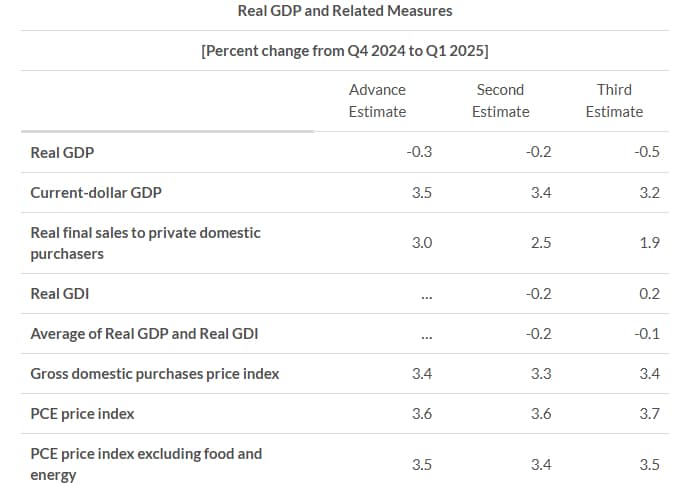Select the Advance Estimate column header
Image resolution: width=699 pixels, height=496 pixels.
377,101
